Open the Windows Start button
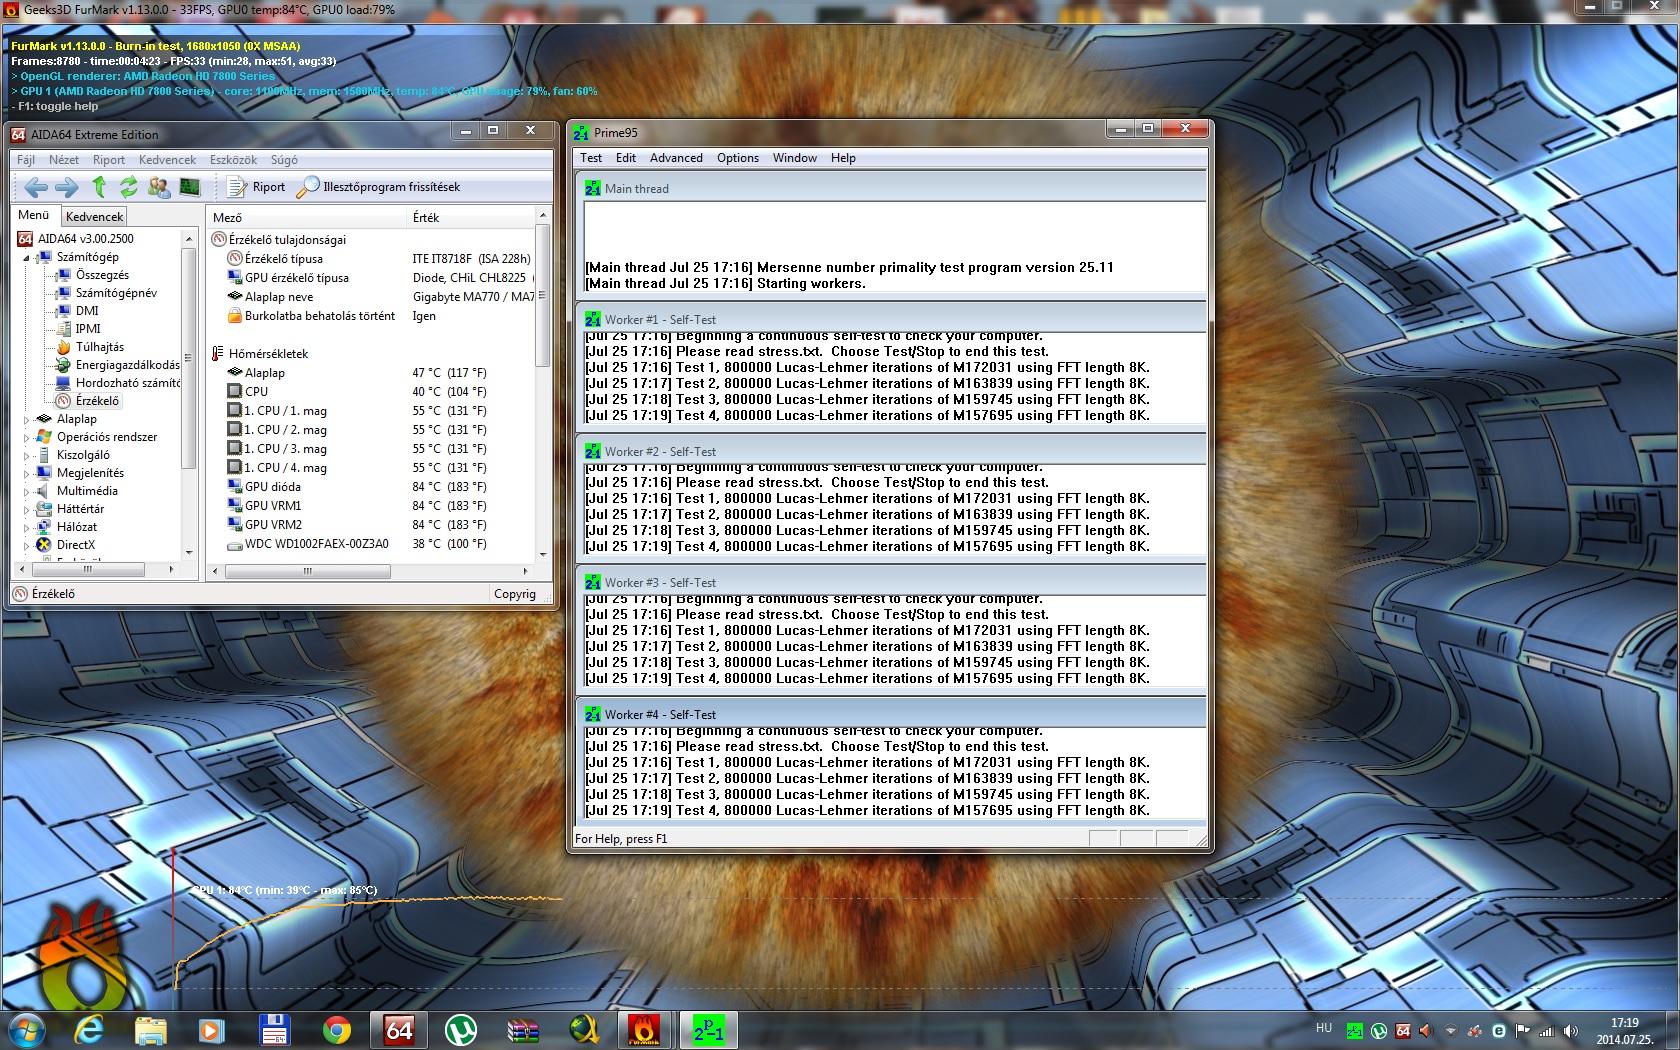1680x1050 pixels. click(x=27, y=1029)
